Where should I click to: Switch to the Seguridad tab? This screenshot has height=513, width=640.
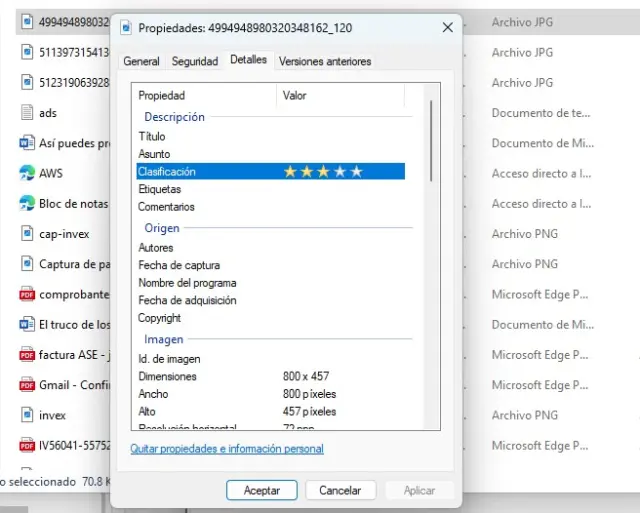pyautogui.click(x=194, y=61)
